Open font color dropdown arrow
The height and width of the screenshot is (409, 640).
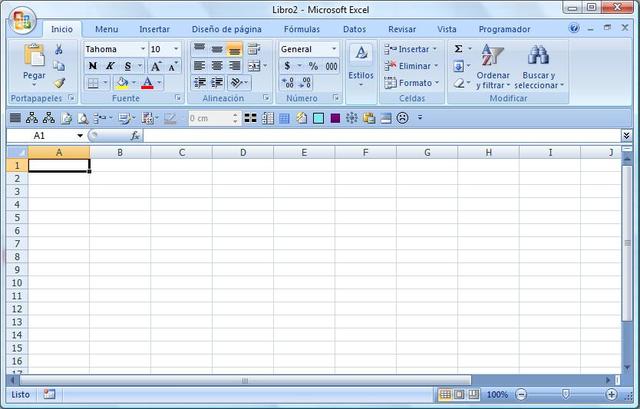point(159,83)
